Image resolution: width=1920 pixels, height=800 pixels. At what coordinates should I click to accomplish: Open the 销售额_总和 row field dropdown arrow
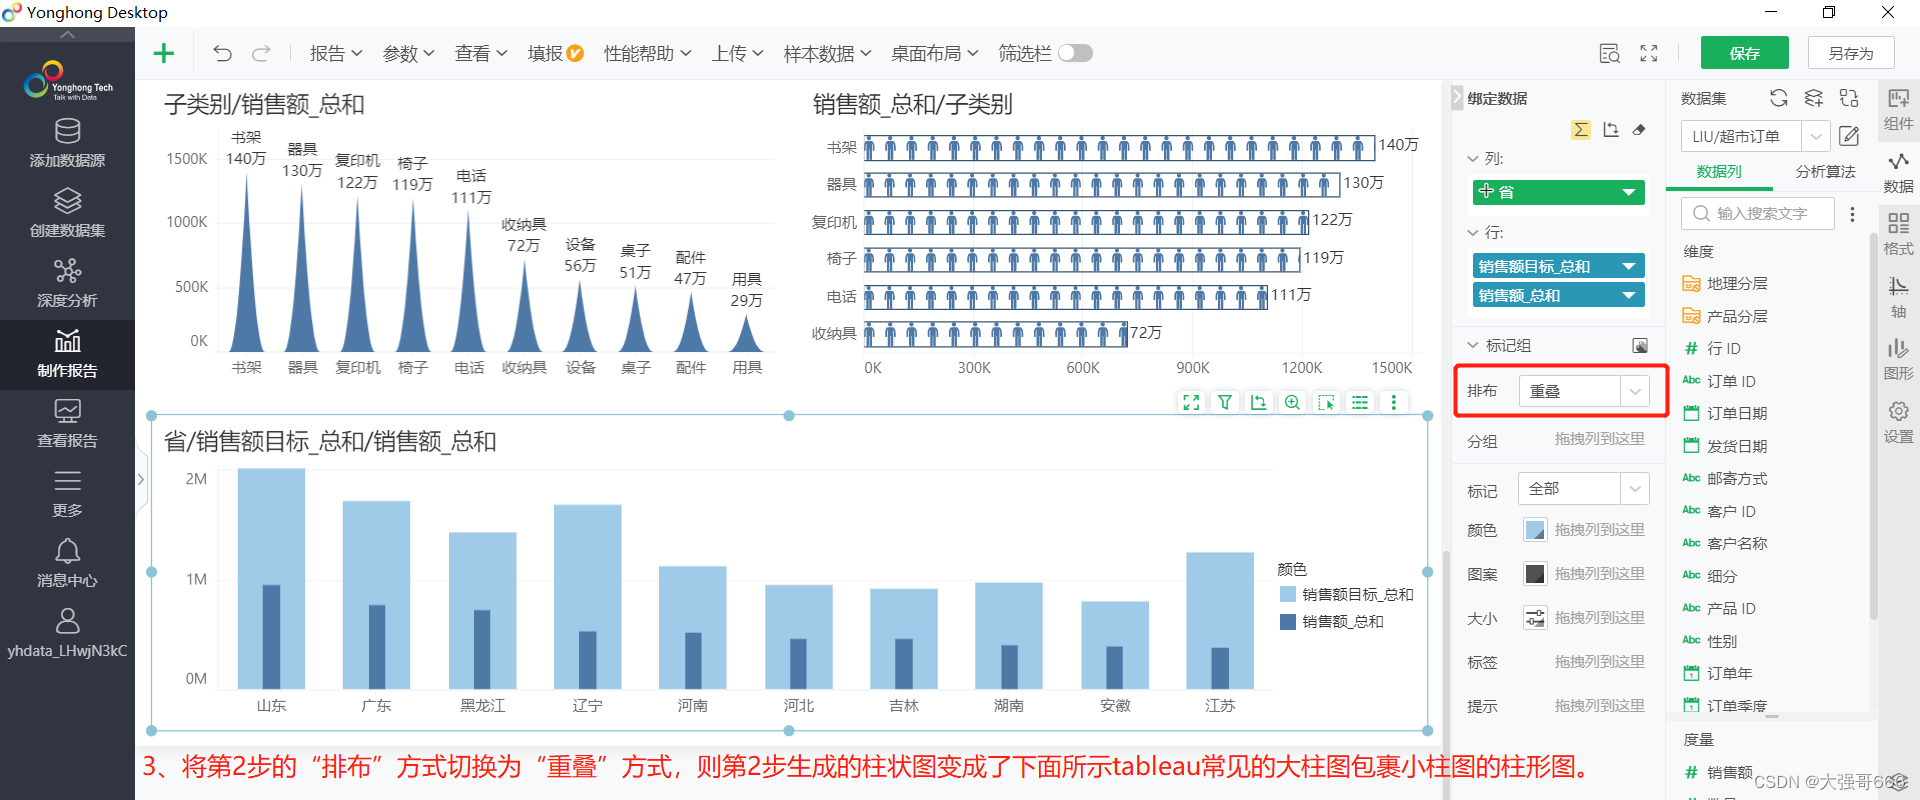[x=1629, y=295]
